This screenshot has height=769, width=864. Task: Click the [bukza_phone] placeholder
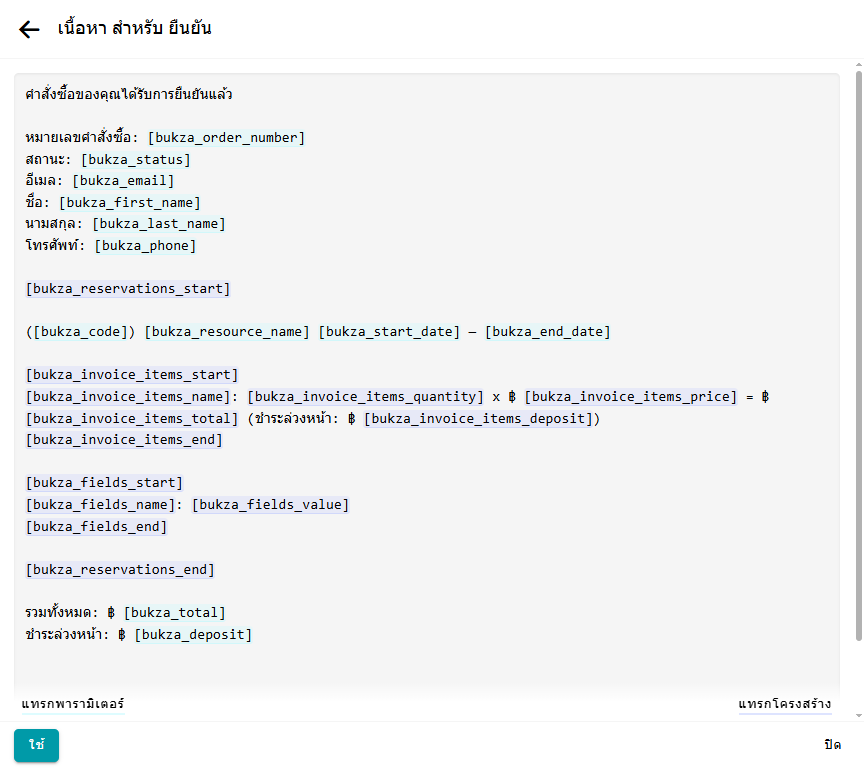[145, 246]
